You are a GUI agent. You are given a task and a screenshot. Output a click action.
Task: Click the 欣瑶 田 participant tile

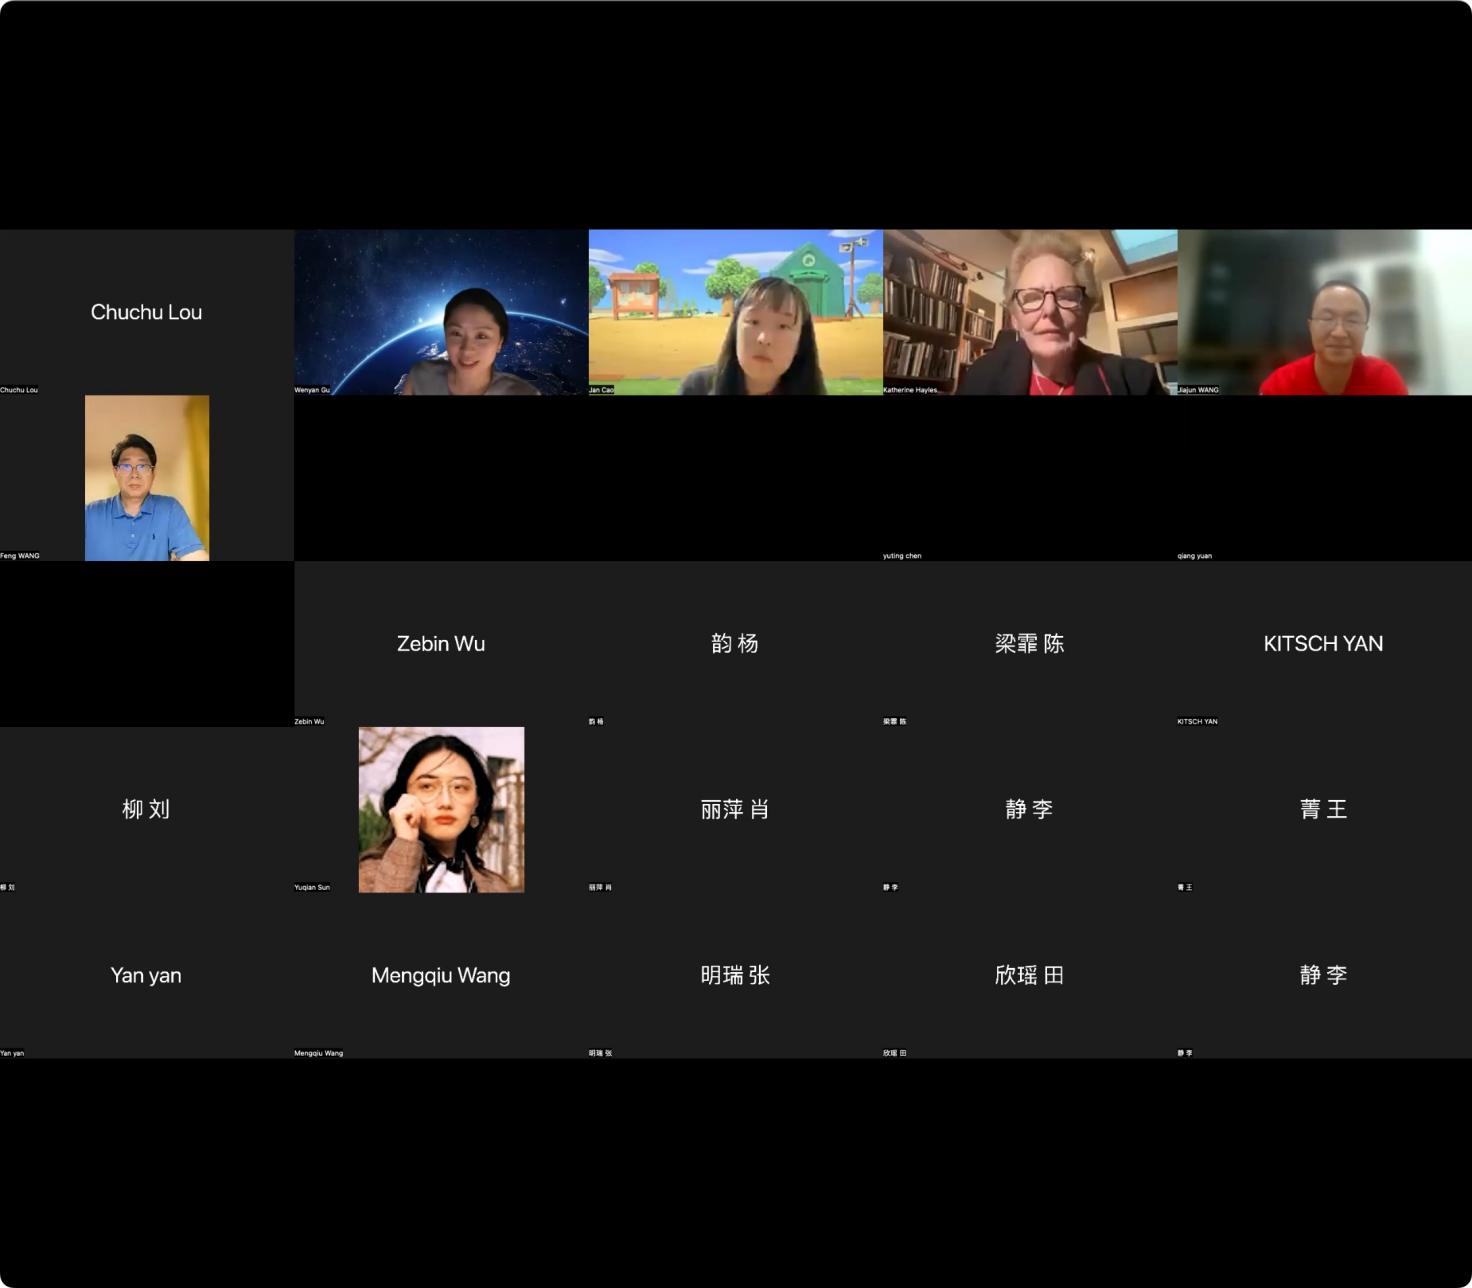(x=1029, y=975)
